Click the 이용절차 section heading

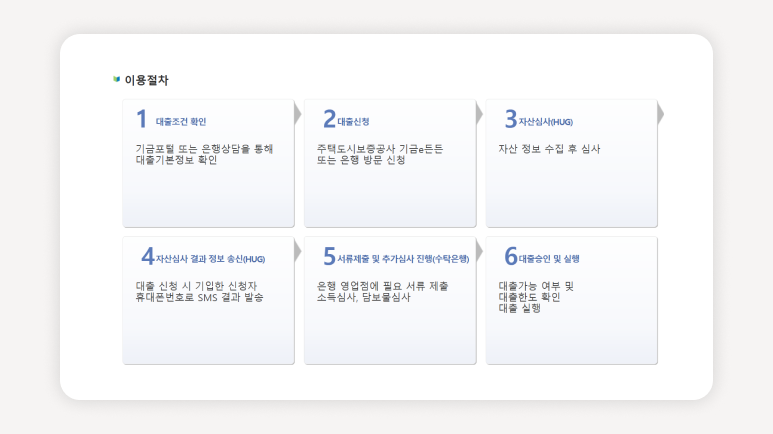tap(146, 80)
